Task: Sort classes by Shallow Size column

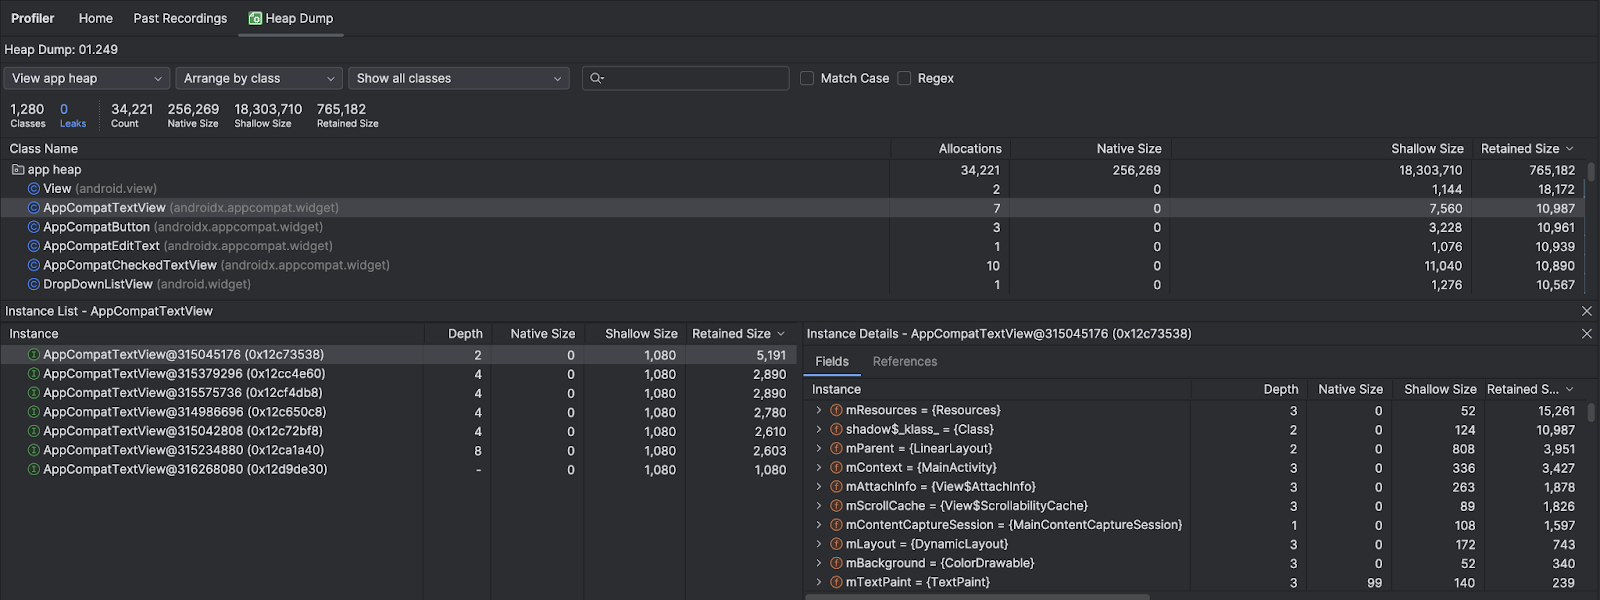Action: (1426, 148)
